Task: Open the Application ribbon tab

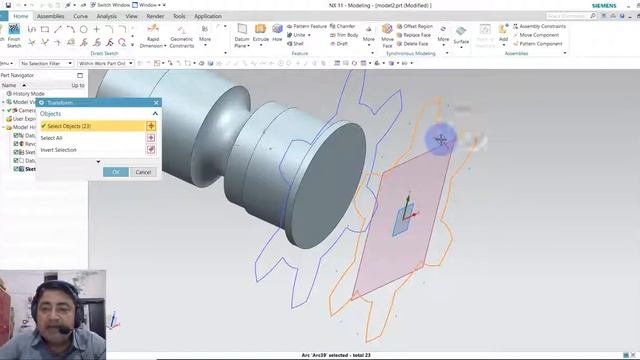Action: pyautogui.click(x=208, y=16)
